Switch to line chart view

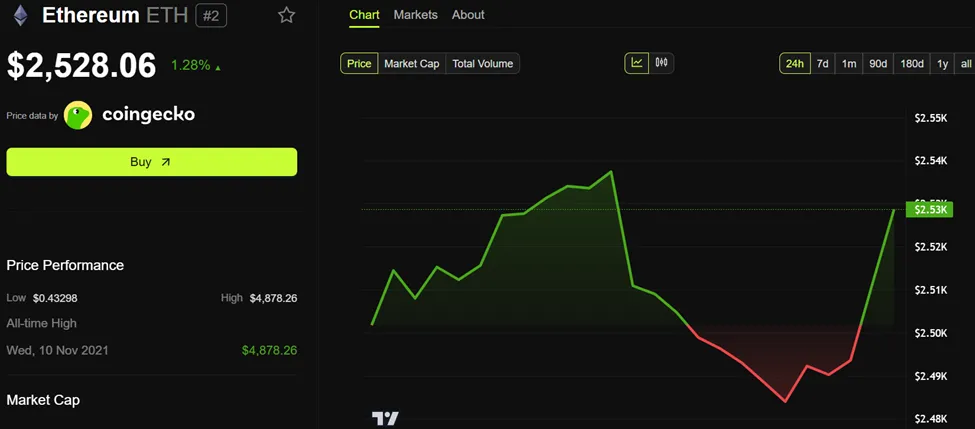637,63
